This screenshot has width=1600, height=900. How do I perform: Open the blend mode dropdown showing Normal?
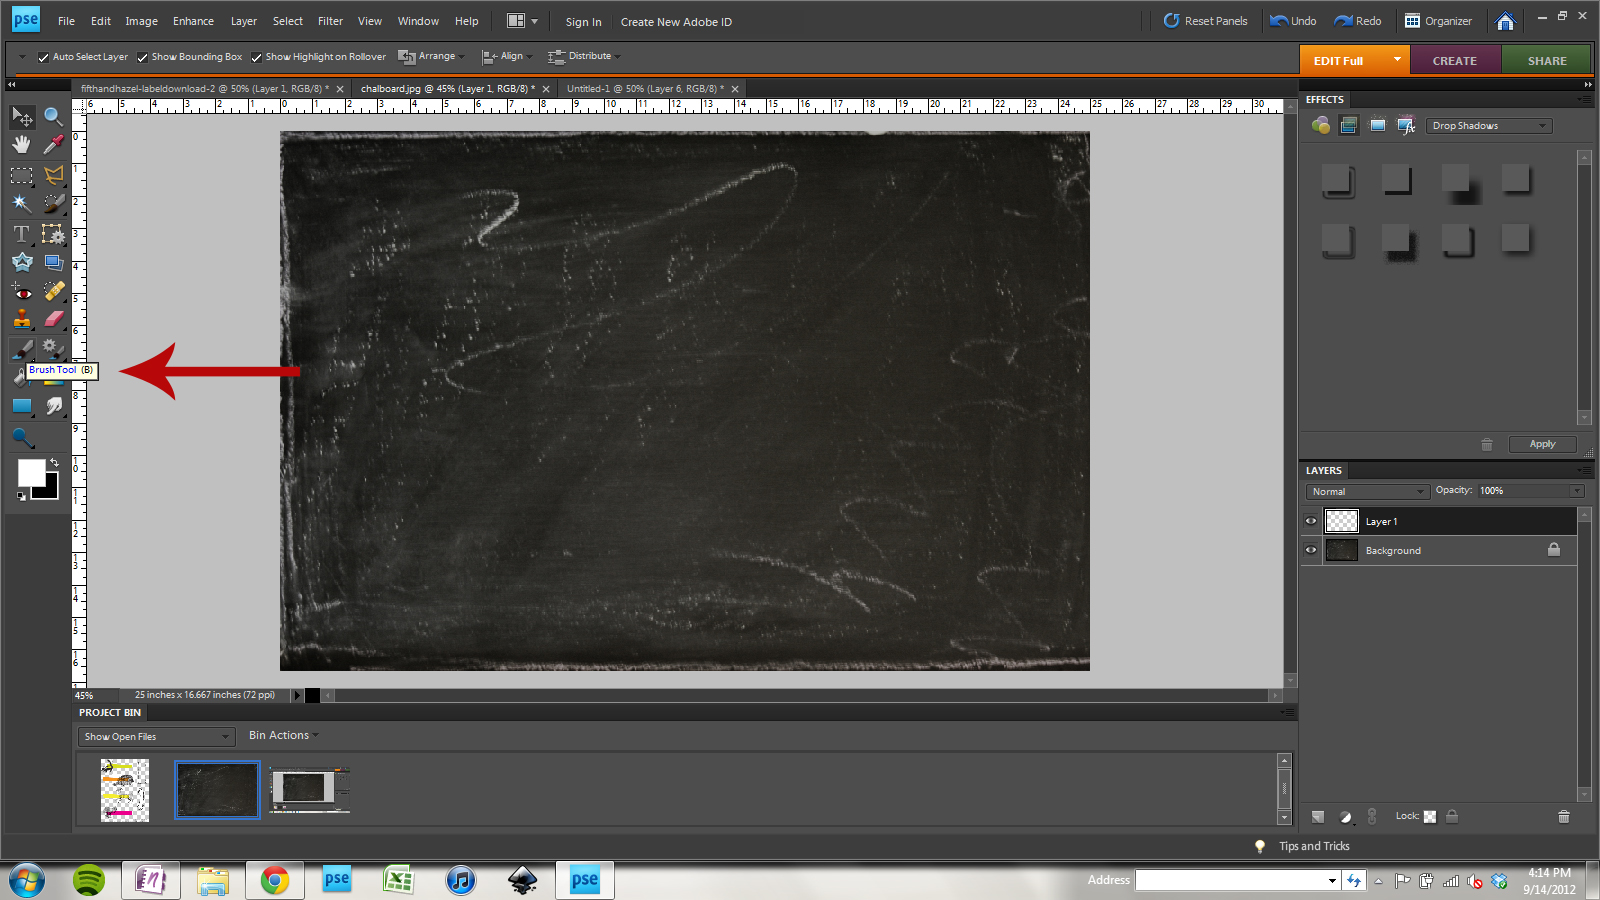point(1366,491)
